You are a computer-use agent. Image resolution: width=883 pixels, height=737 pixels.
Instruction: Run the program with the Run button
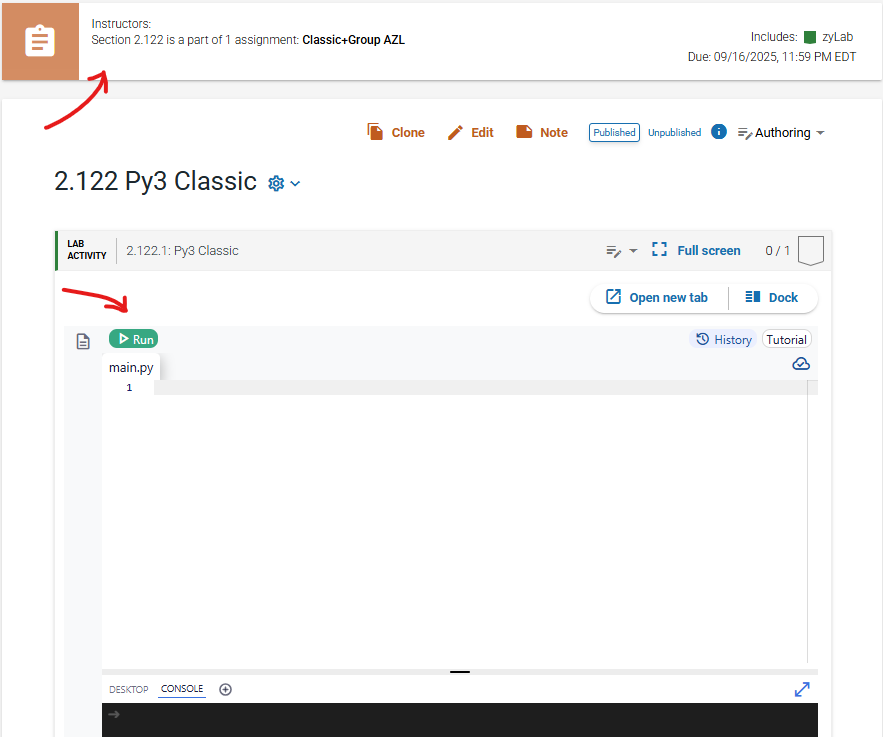(x=133, y=340)
